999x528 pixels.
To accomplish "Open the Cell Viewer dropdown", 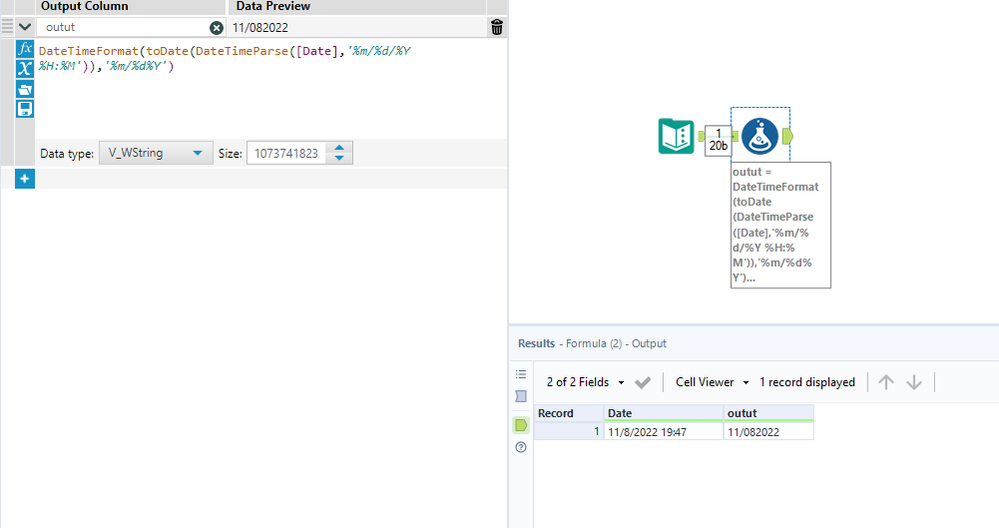I will coord(712,382).
